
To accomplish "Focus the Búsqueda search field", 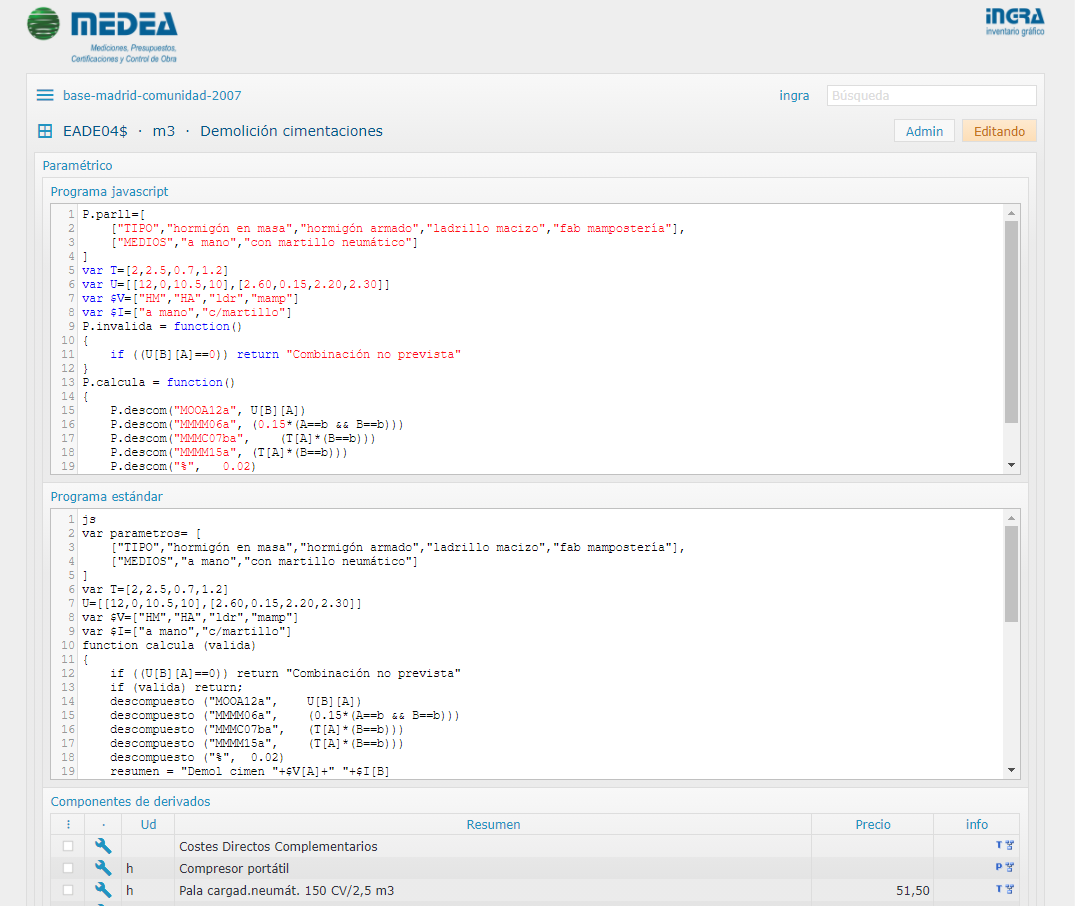I will pos(931,96).
